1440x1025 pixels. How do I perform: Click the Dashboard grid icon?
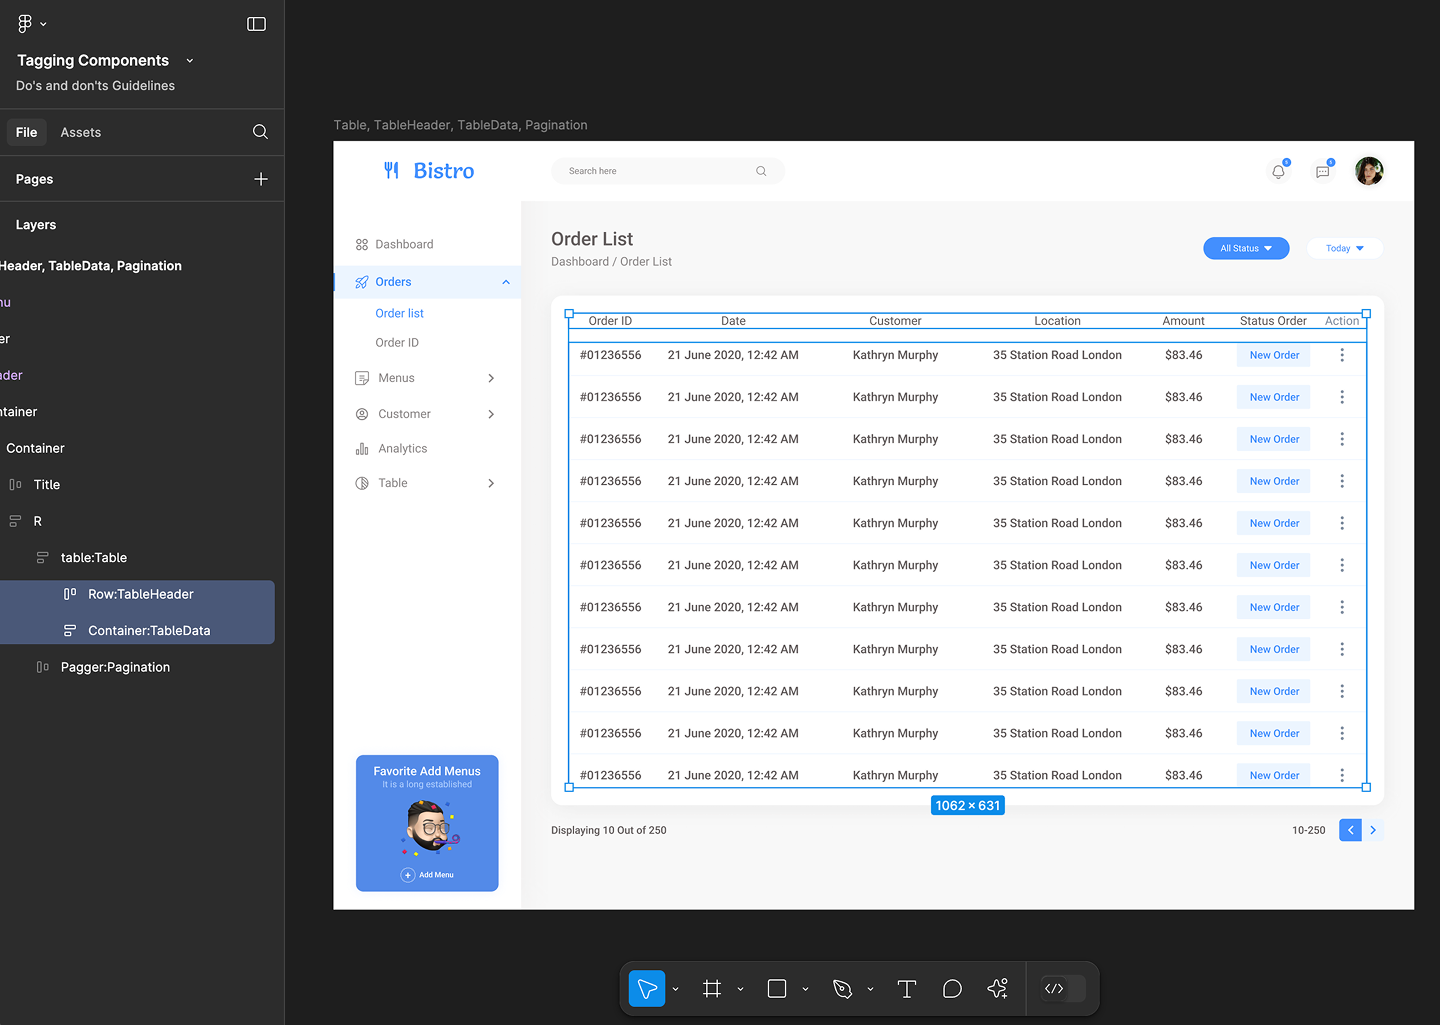[x=362, y=244]
